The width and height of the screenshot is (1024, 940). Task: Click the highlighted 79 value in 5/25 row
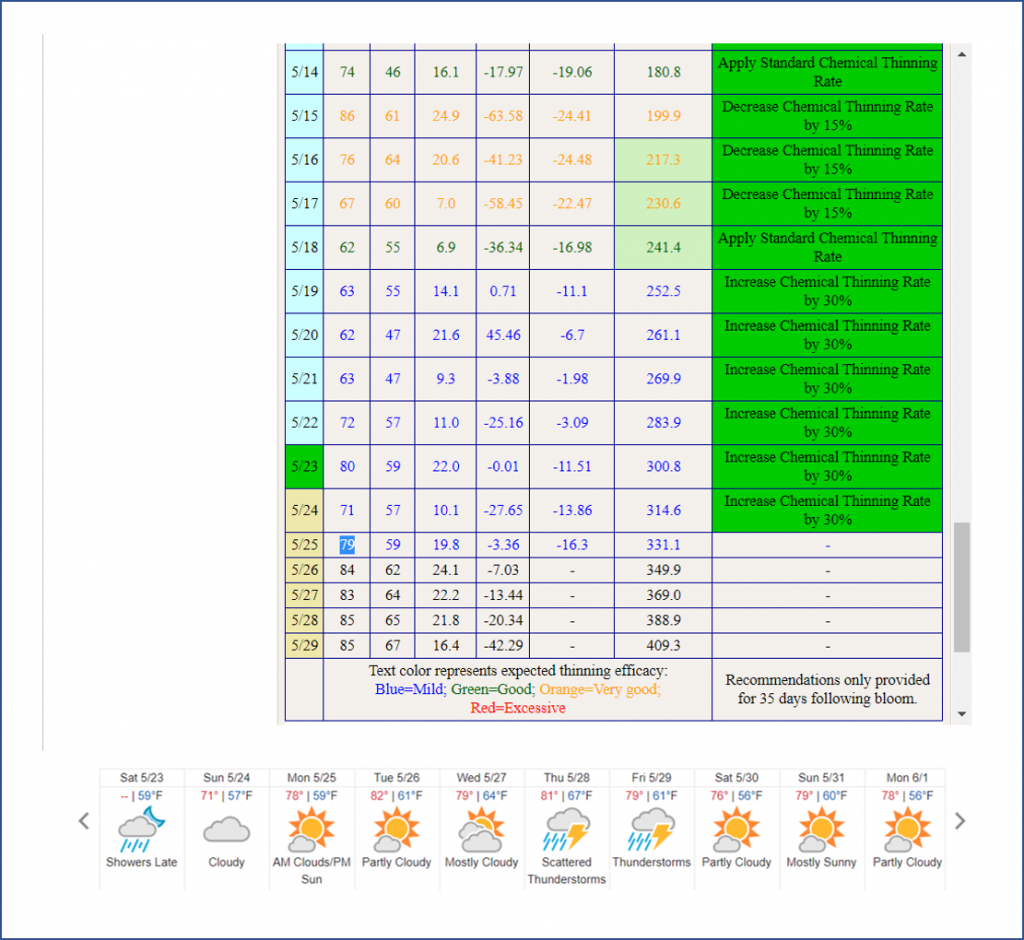(347, 546)
